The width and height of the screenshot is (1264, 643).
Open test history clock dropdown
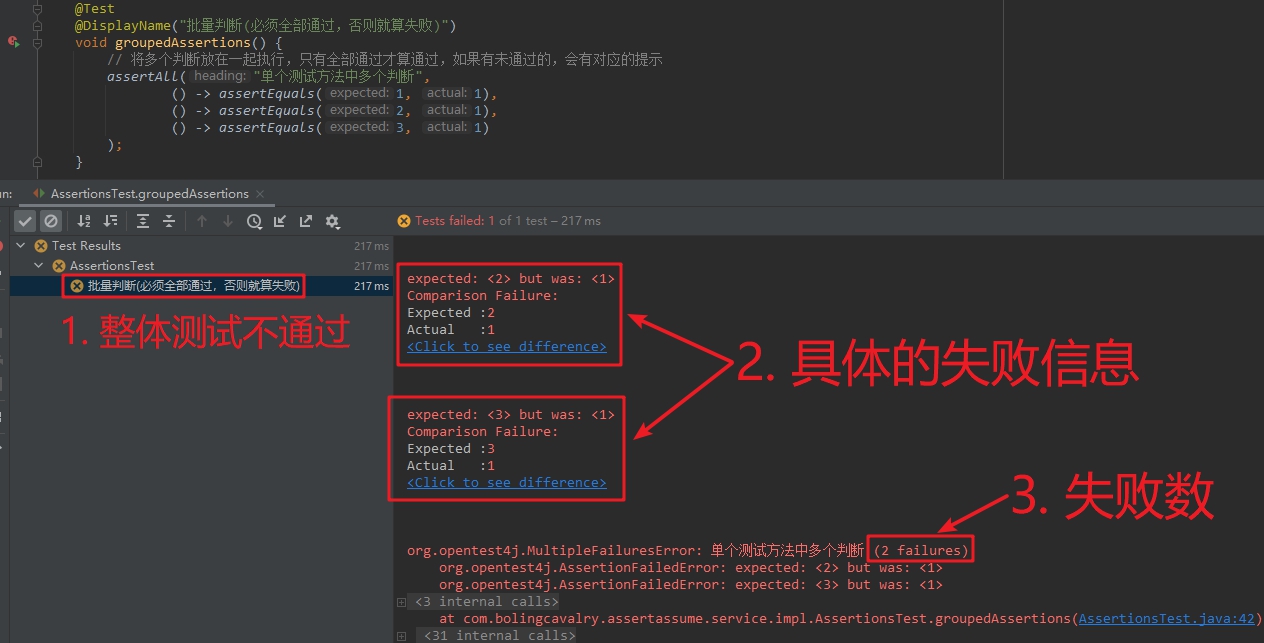pos(255,221)
